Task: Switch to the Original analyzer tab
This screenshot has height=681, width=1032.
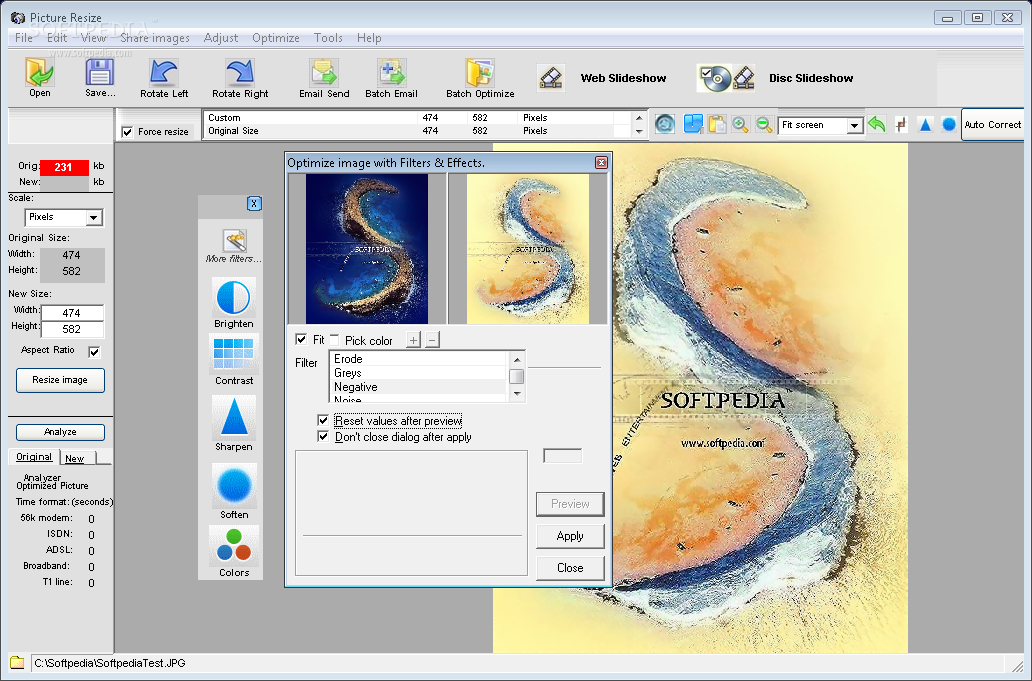Action: [34, 457]
